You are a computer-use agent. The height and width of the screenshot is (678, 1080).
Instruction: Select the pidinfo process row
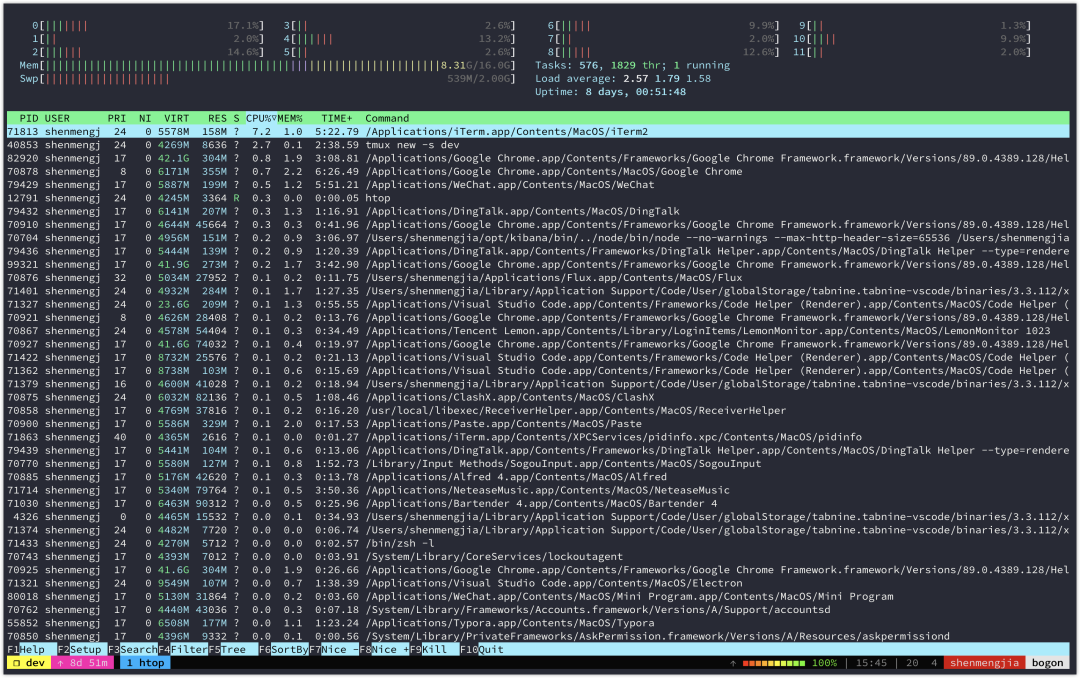[x=538, y=437]
